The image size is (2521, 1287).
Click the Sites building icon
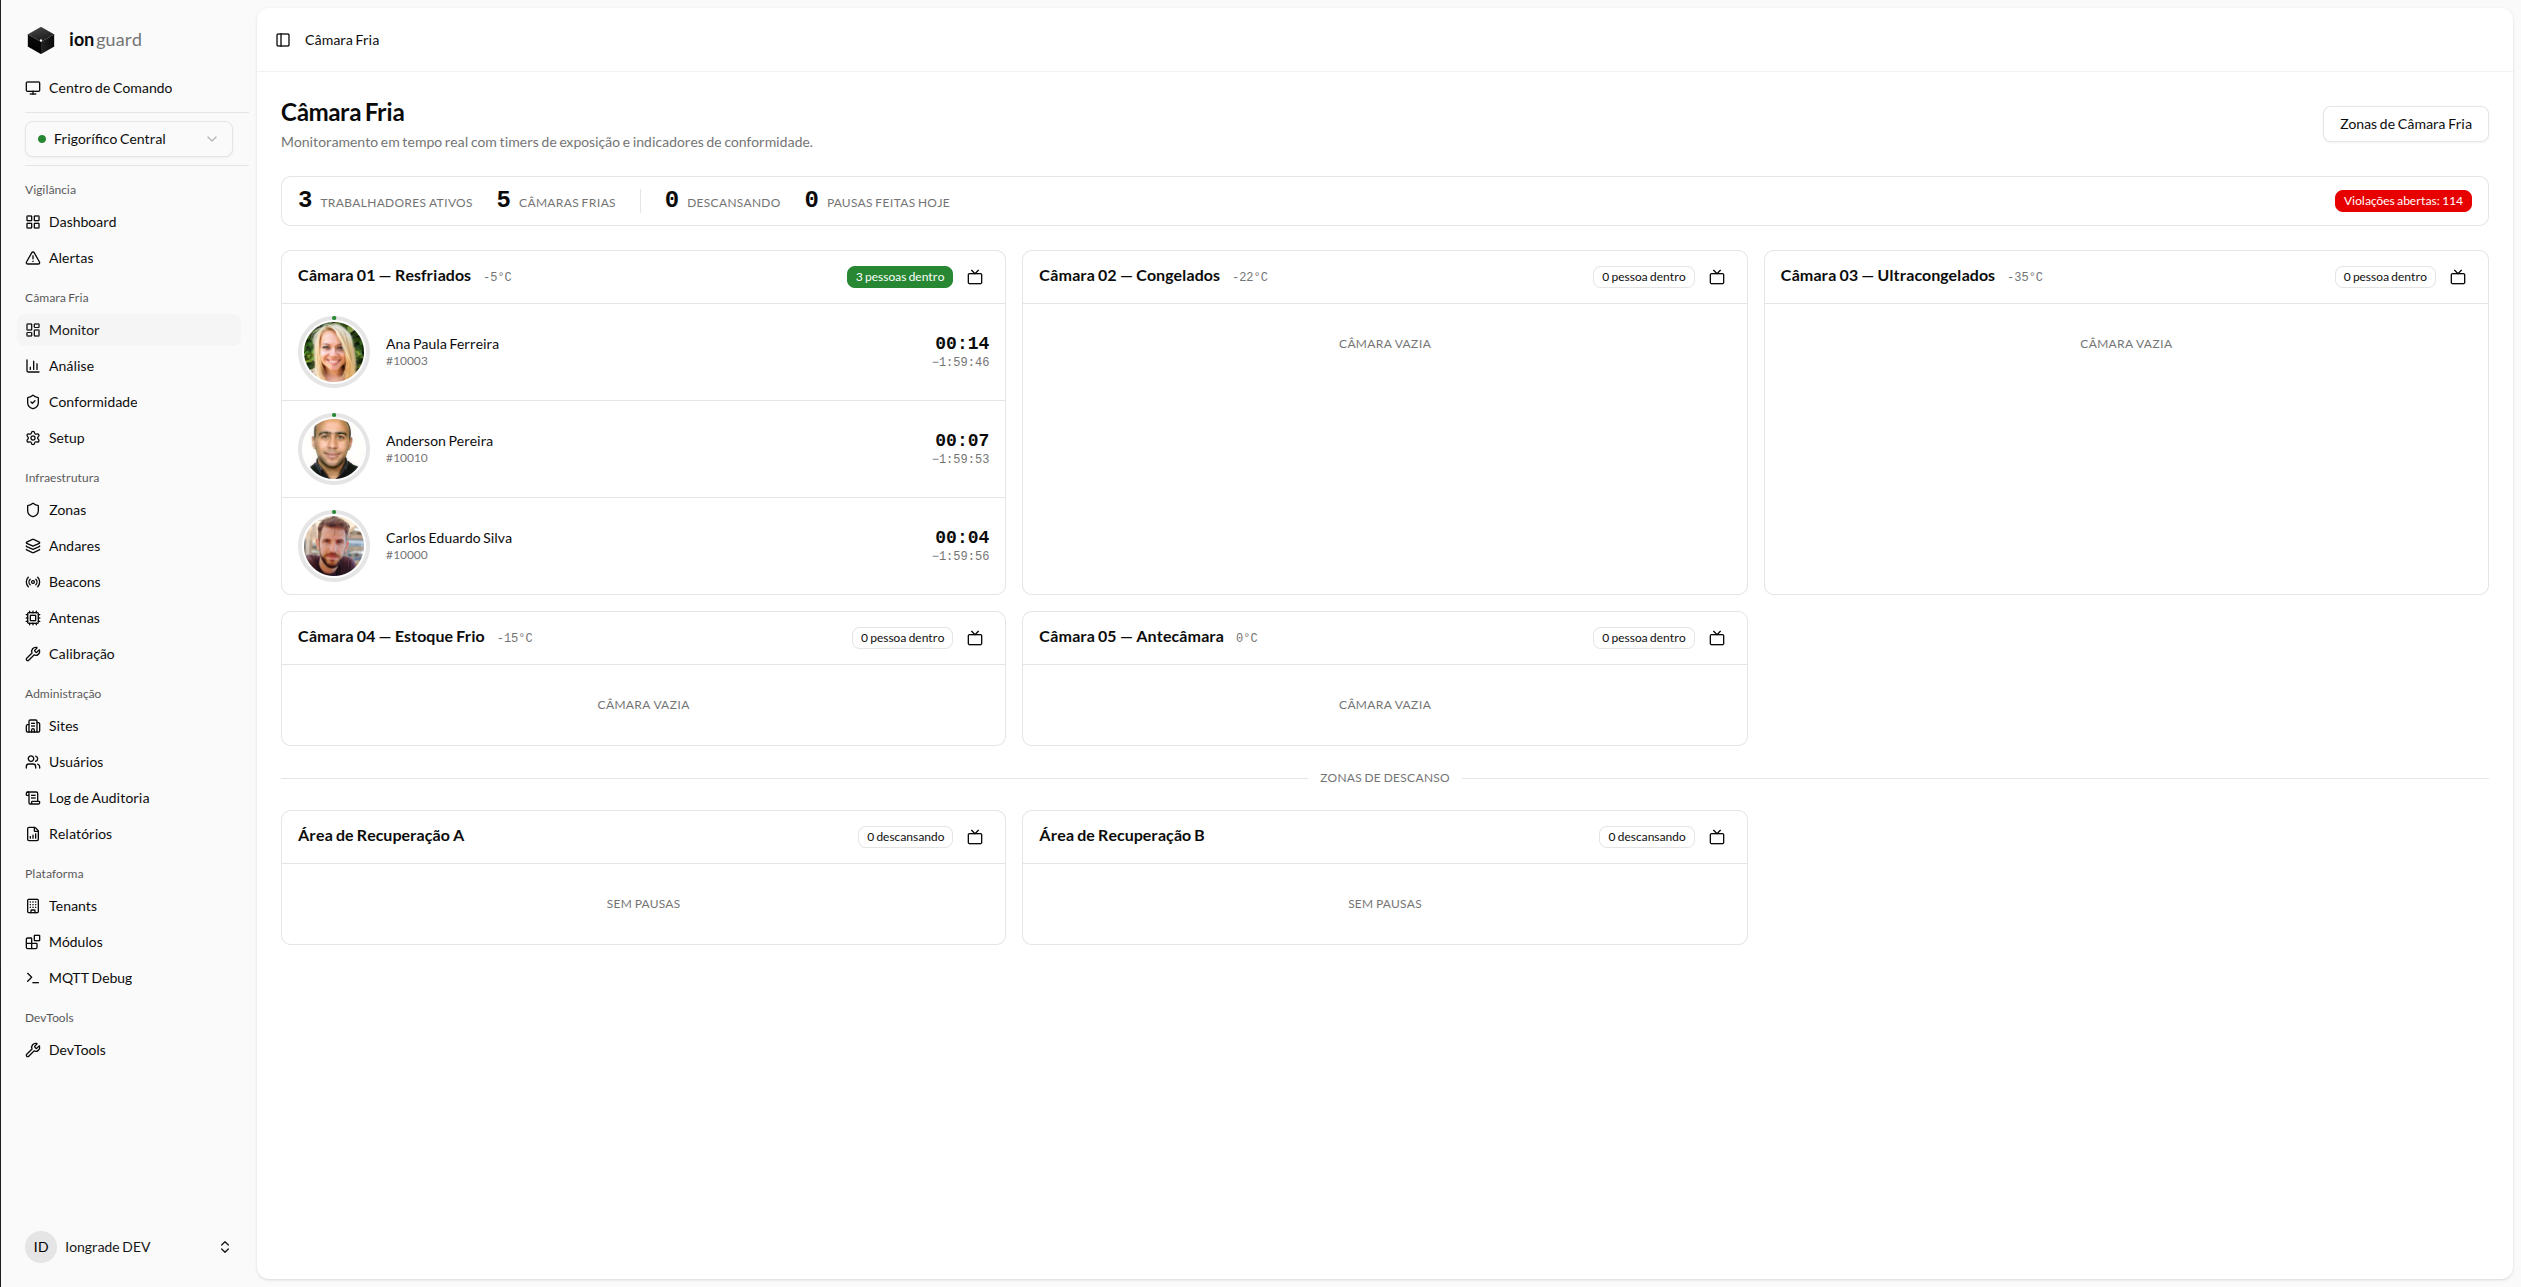(33, 726)
